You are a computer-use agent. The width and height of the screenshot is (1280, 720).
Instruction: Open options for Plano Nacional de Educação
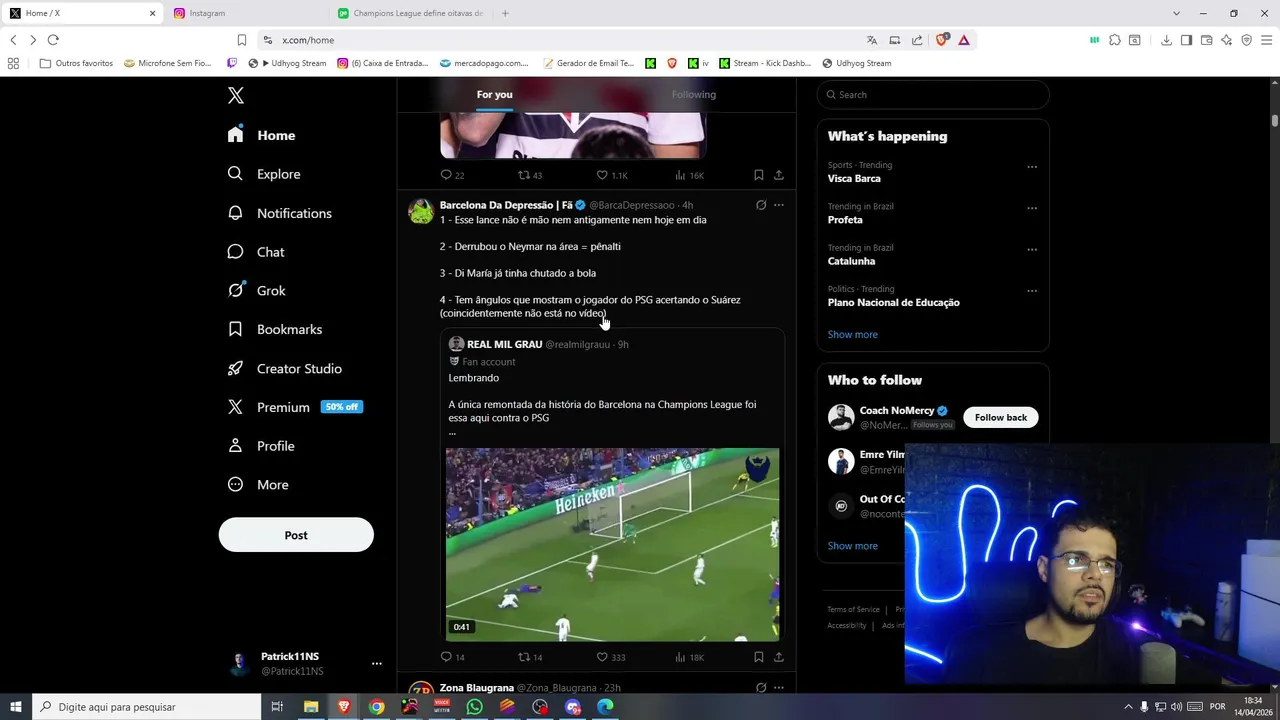(1032, 291)
